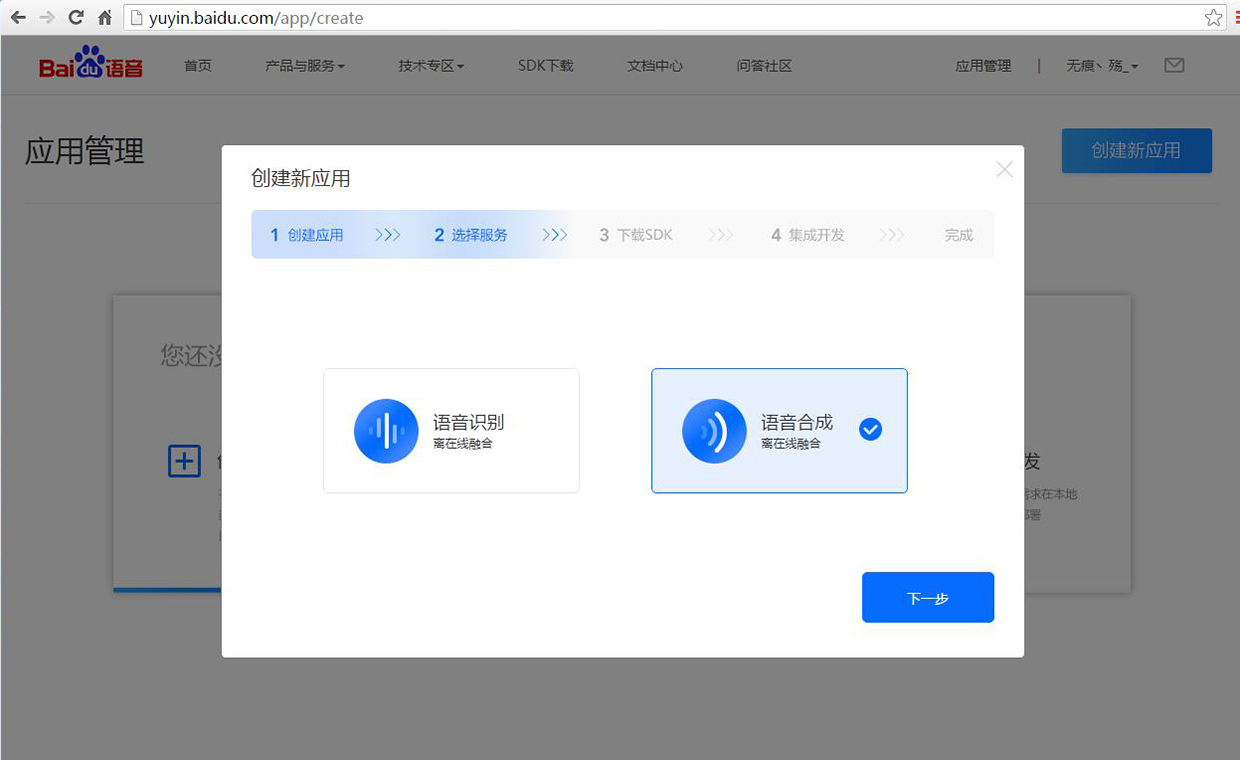Bookmark page with the star icon

point(1213,17)
